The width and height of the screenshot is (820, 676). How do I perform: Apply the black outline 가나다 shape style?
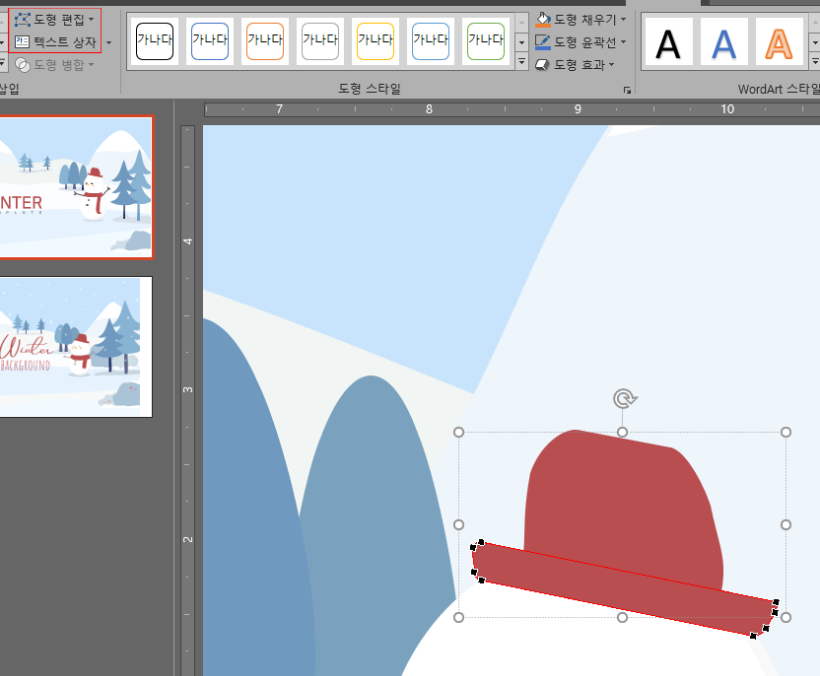(155, 41)
